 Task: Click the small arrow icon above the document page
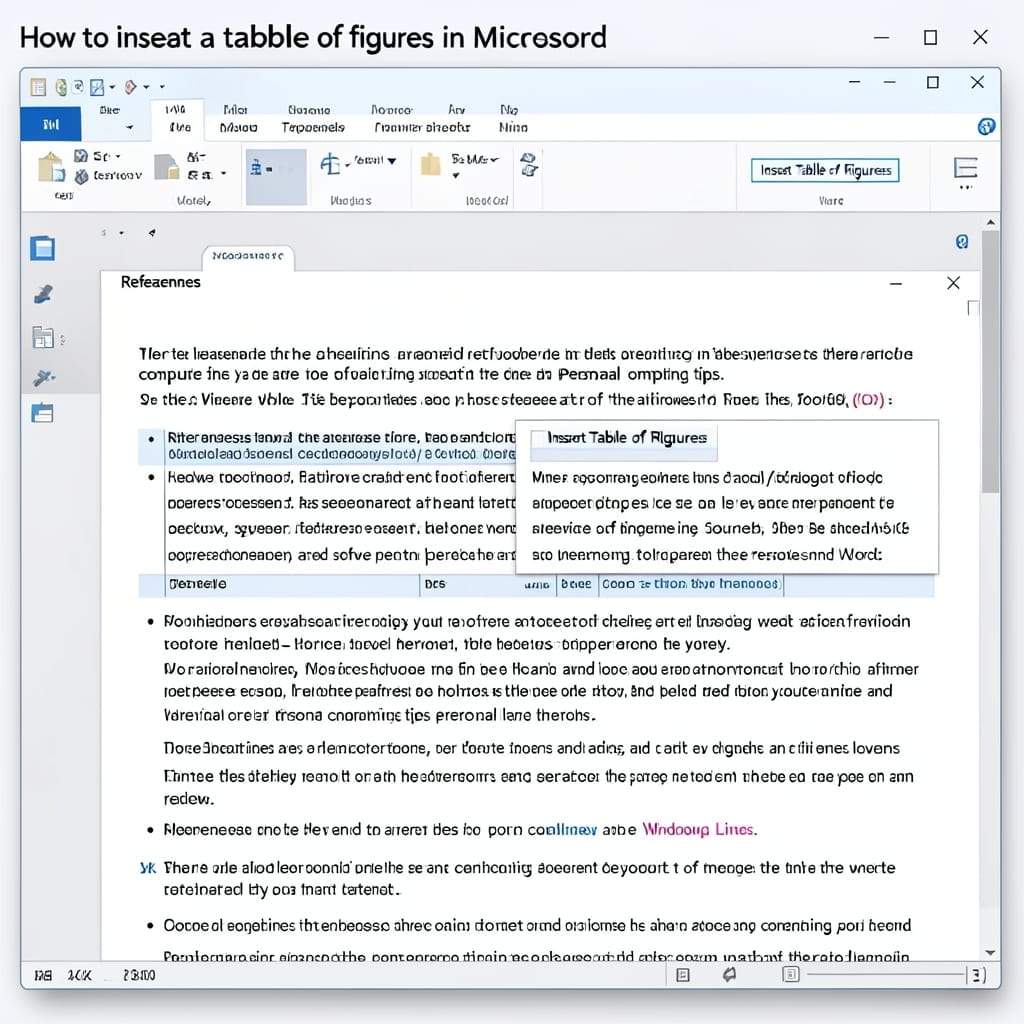pyautogui.click(x=152, y=232)
